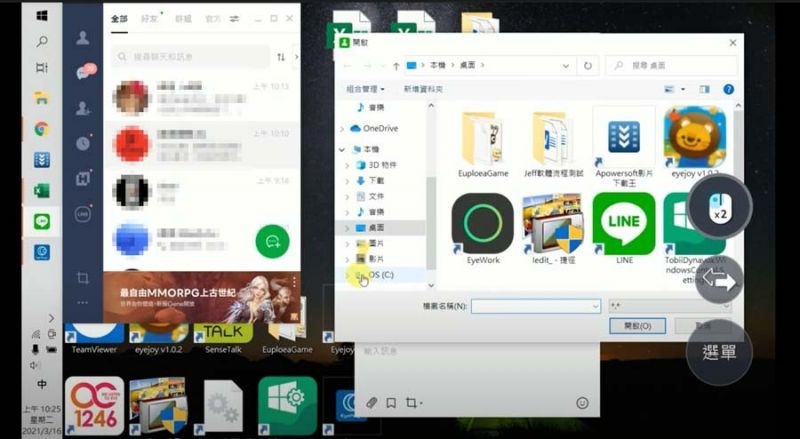Click the green new chat button
This screenshot has height=439, width=800.
pyautogui.click(x=272, y=240)
